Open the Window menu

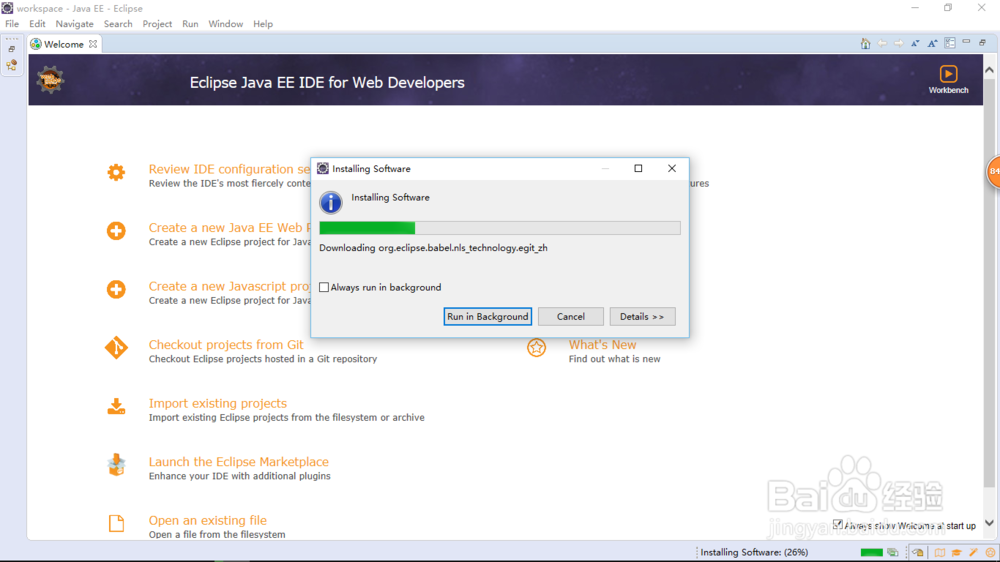pos(225,24)
